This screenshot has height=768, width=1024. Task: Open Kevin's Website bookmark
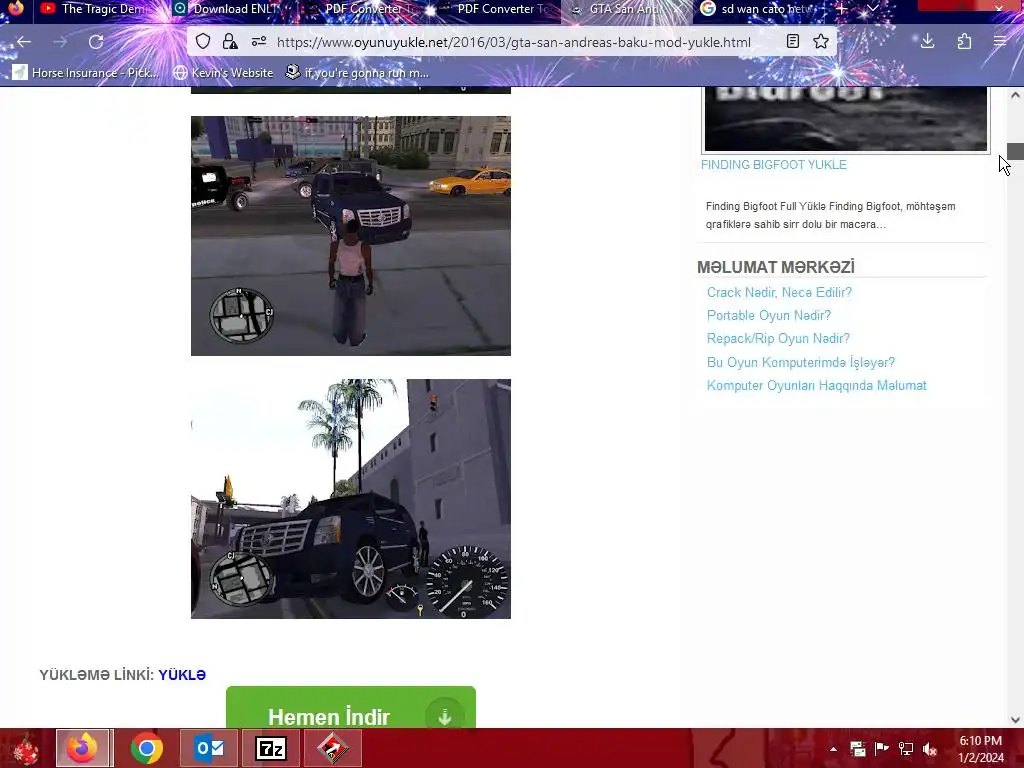[x=223, y=72]
